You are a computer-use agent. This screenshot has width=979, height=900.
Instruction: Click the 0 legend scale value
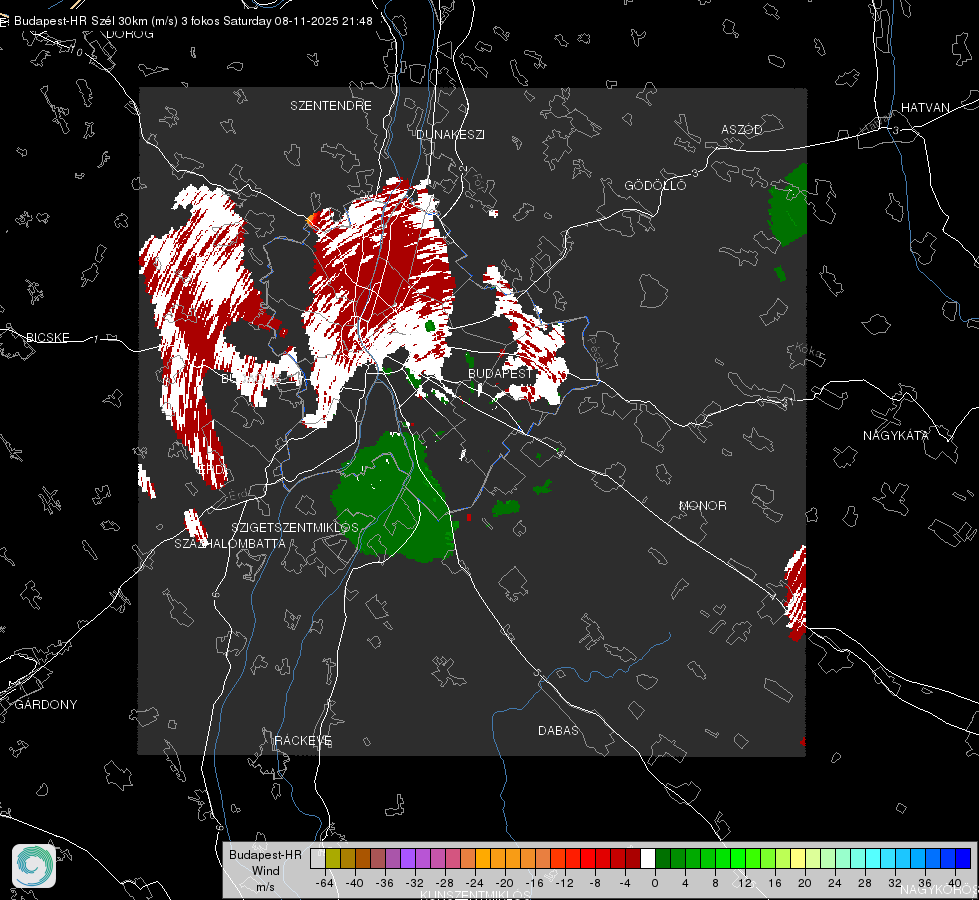pyautogui.click(x=655, y=883)
